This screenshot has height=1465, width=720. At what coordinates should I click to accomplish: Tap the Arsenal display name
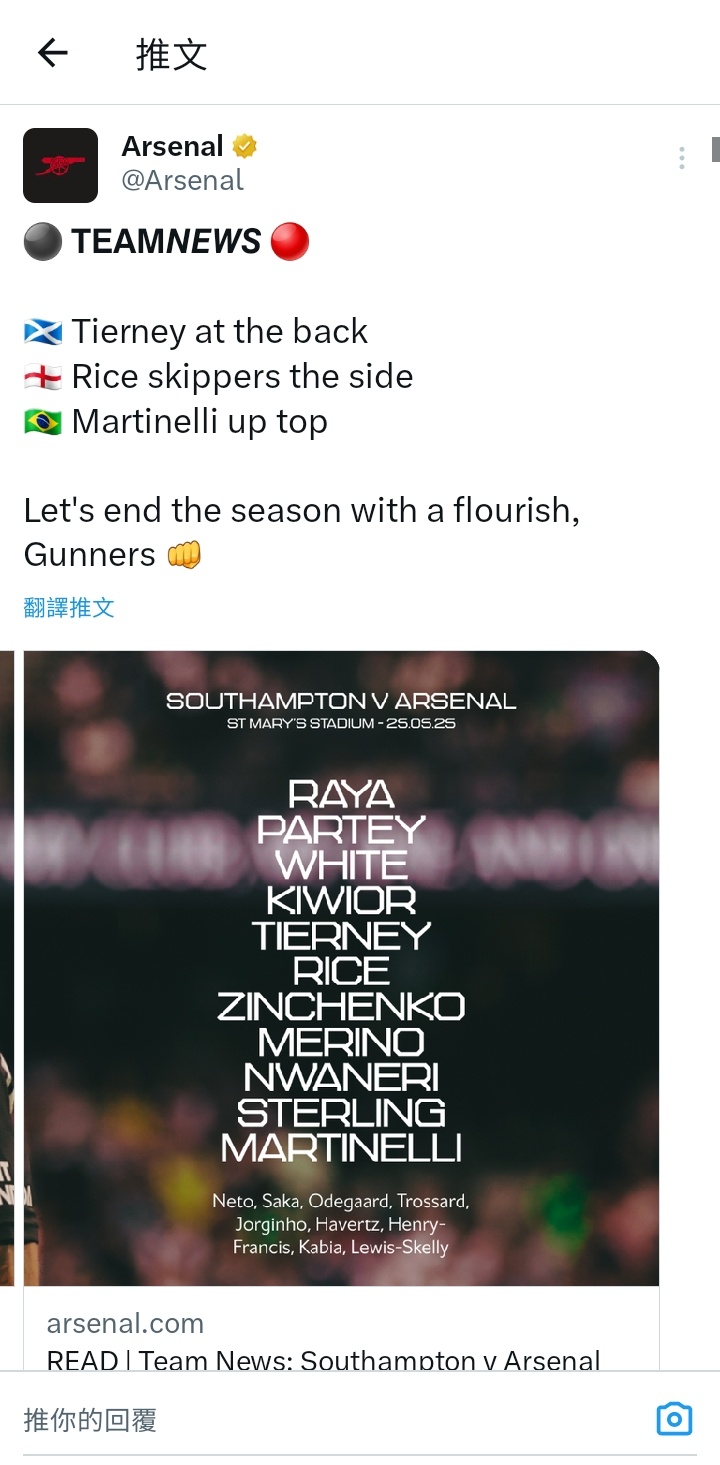pyautogui.click(x=172, y=146)
